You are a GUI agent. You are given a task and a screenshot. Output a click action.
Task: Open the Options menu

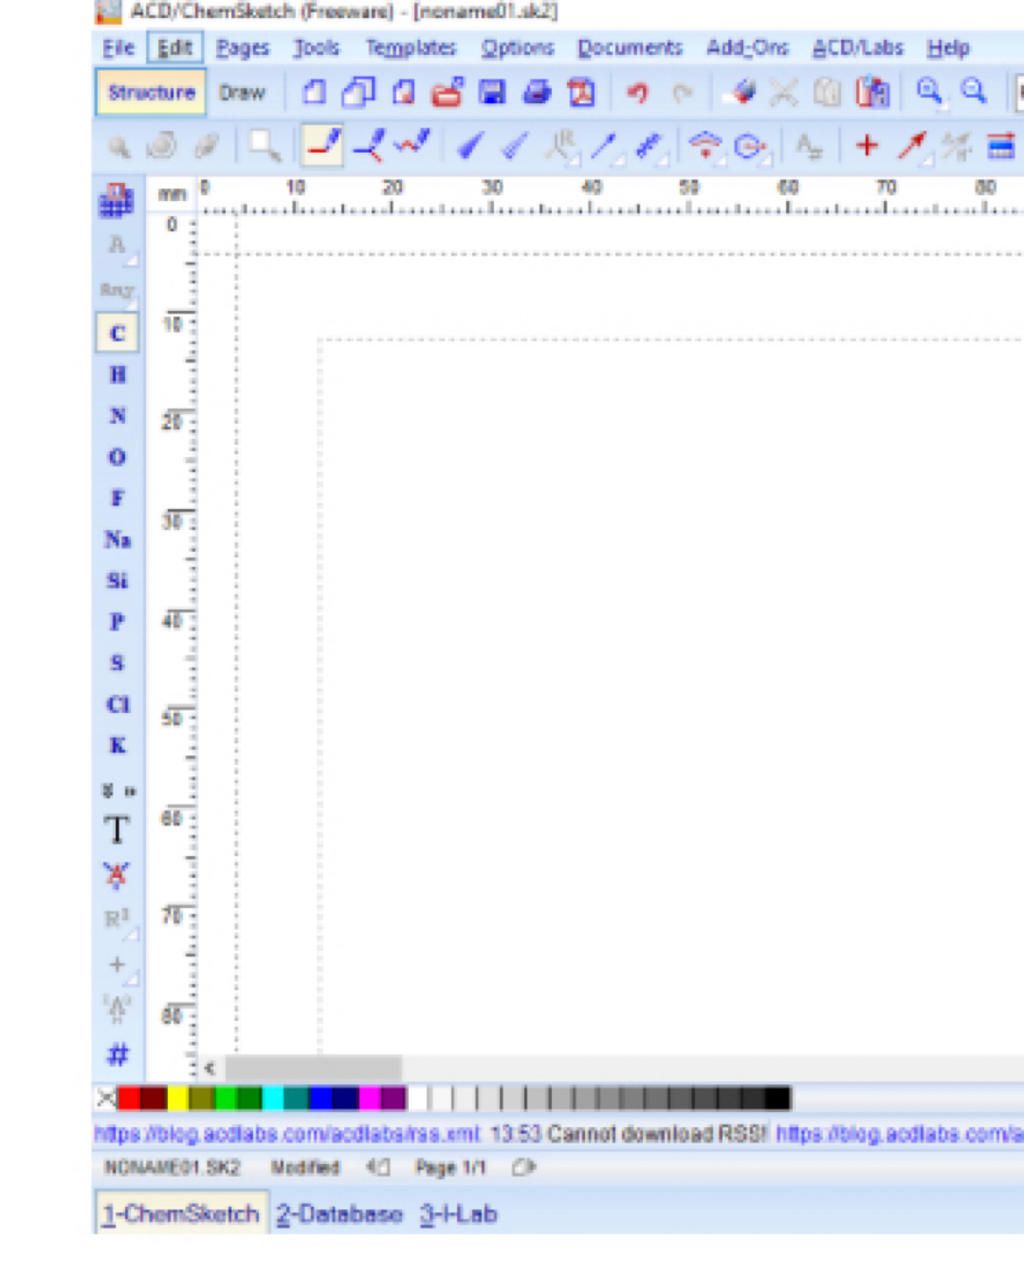(x=517, y=48)
